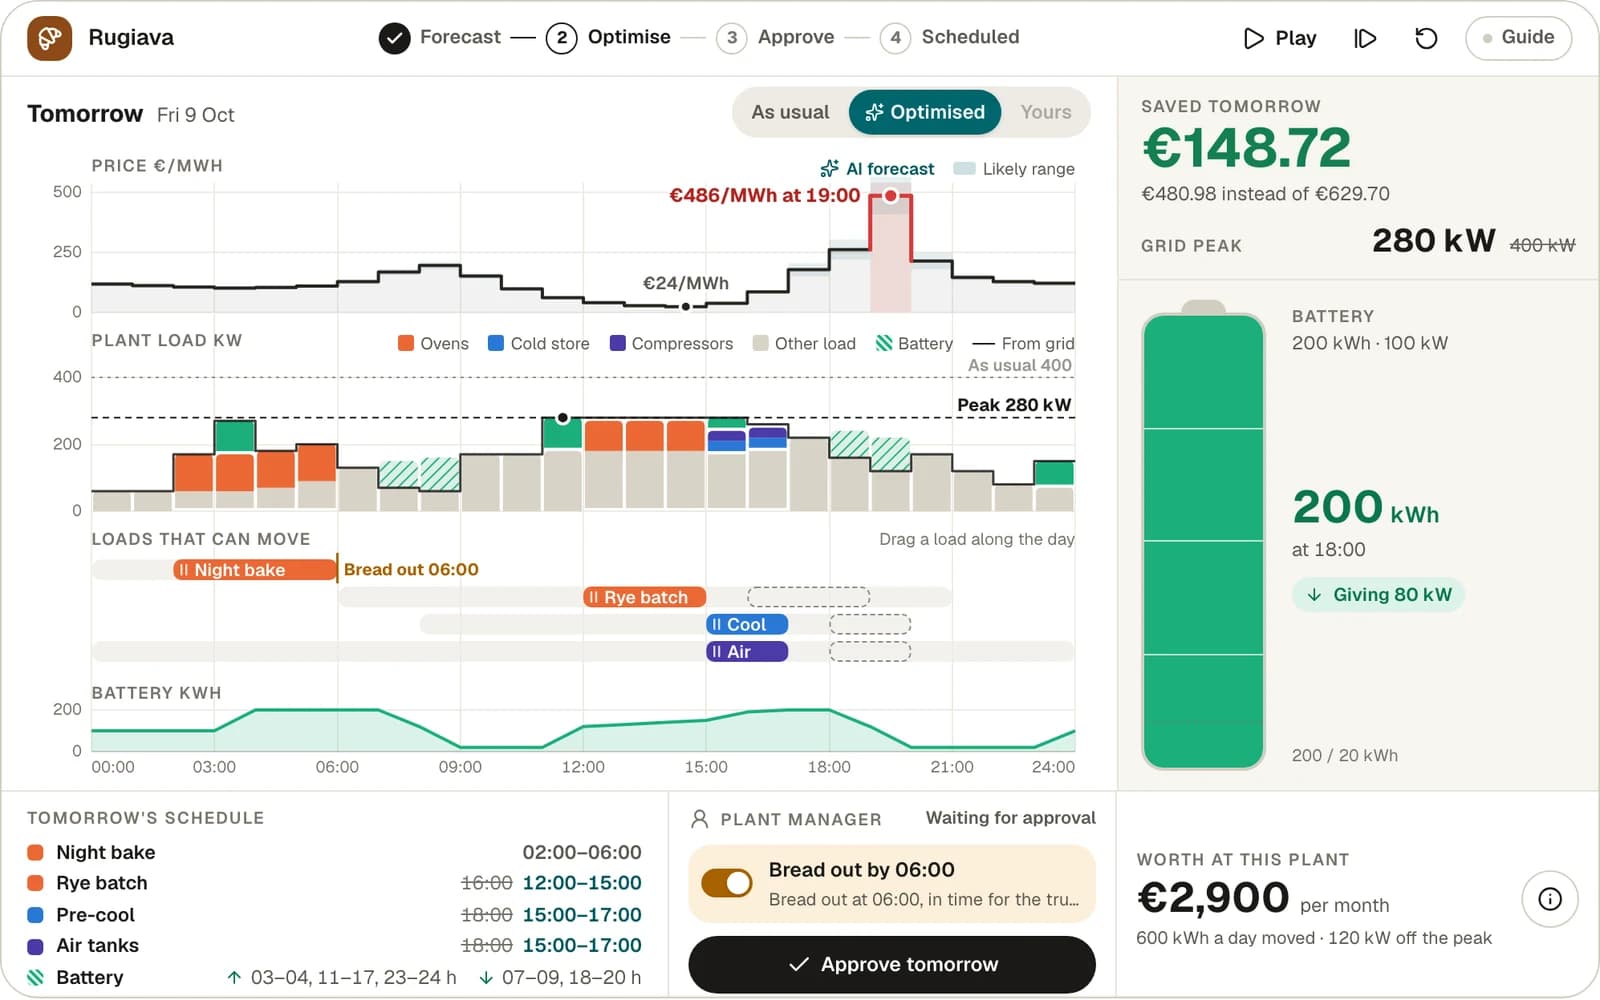Click the €24/MWh price low marker
The width and height of the screenshot is (1600, 1000).
pyautogui.click(x=685, y=306)
